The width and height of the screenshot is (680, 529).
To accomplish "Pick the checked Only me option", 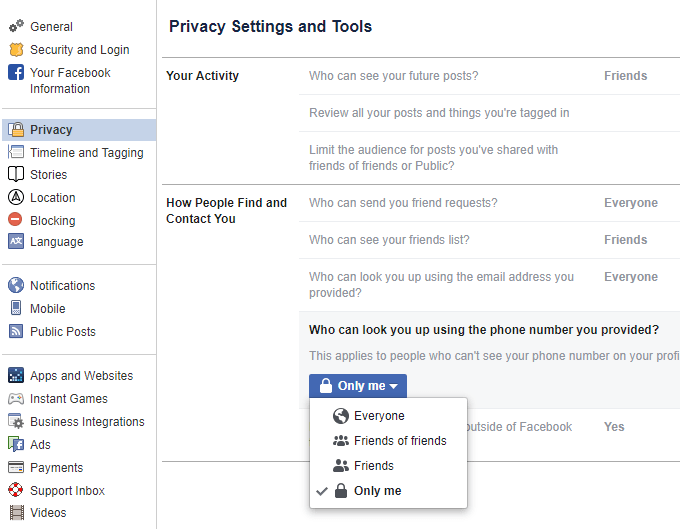I will [x=377, y=490].
